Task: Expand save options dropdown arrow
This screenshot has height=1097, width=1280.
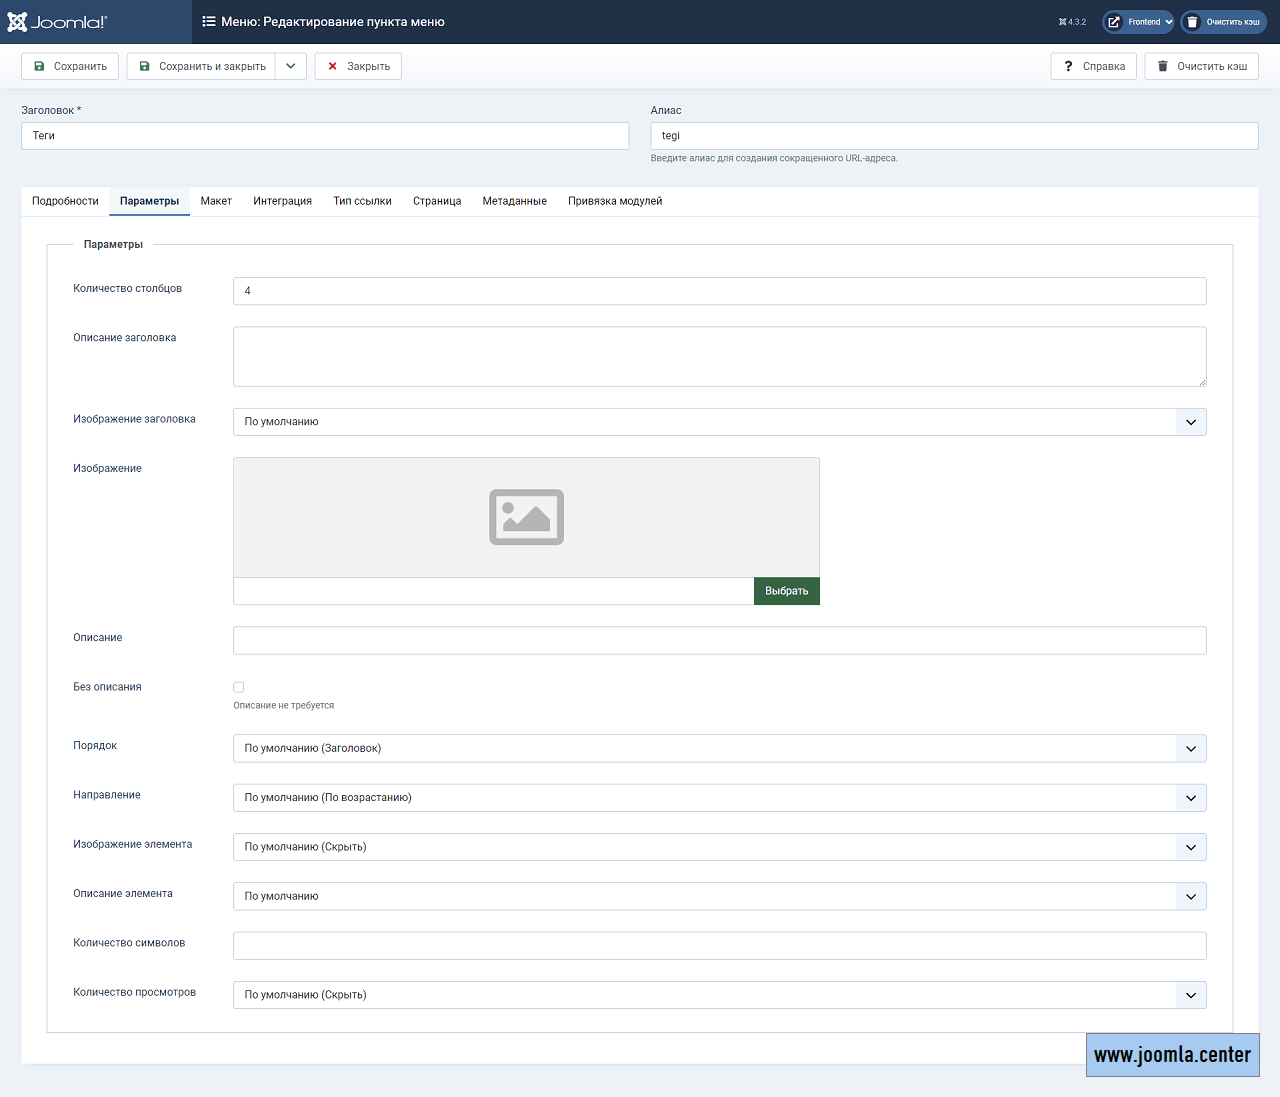Action: coord(291,66)
